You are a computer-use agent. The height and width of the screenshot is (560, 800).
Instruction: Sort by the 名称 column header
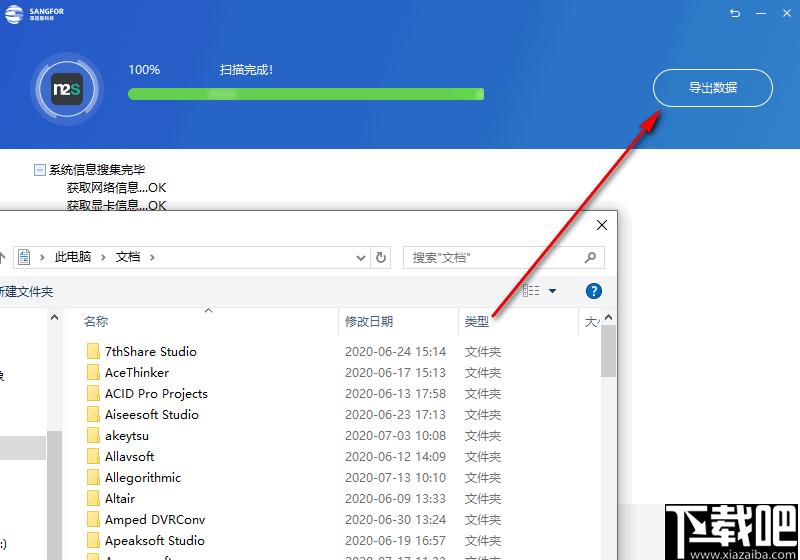pos(96,321)
